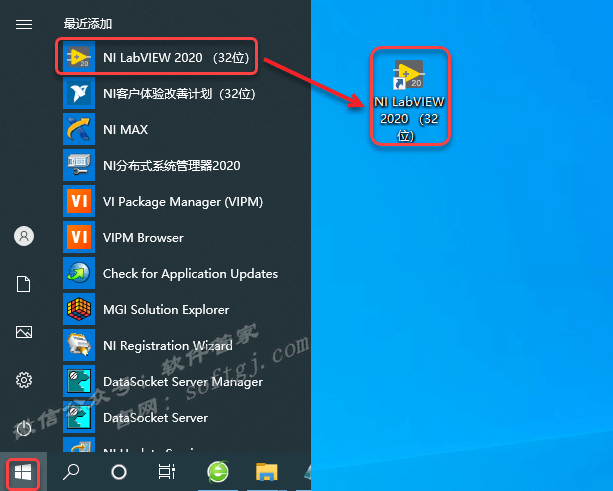Screen dimensions: 613x491
Task: Open the taskbar search magnifier
Action: pos(71,472)
